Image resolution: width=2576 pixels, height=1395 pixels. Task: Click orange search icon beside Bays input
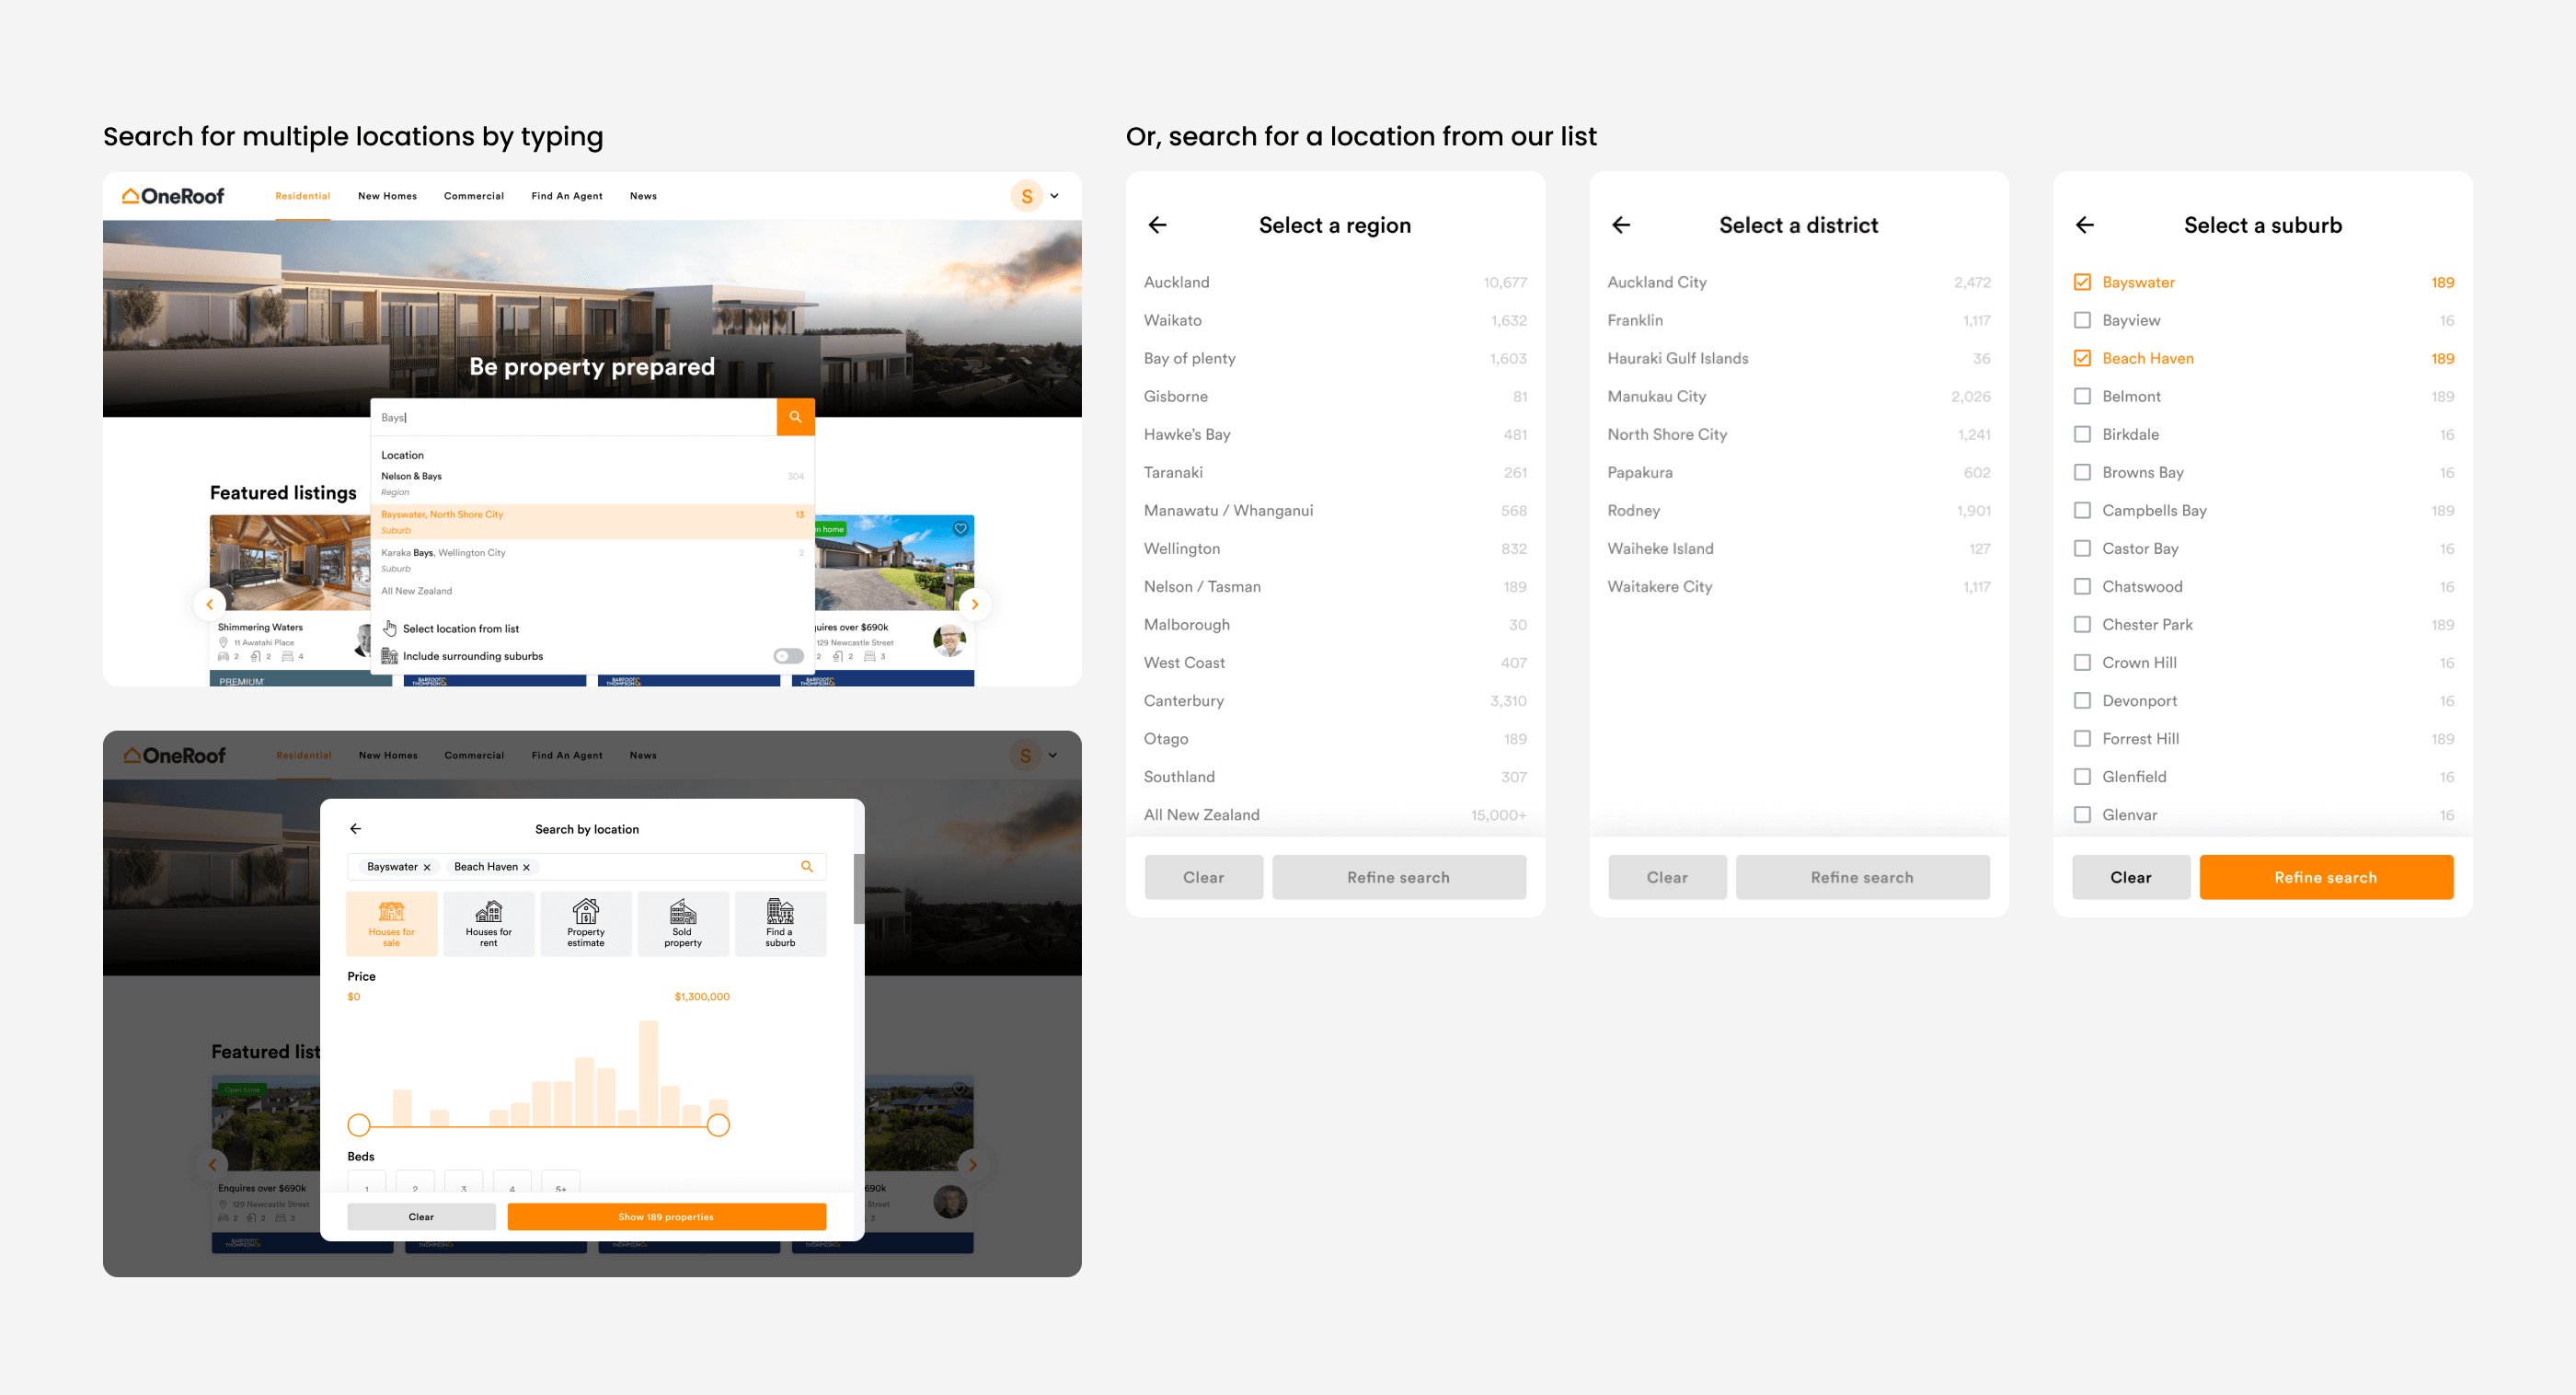click(x=795, y=417)
